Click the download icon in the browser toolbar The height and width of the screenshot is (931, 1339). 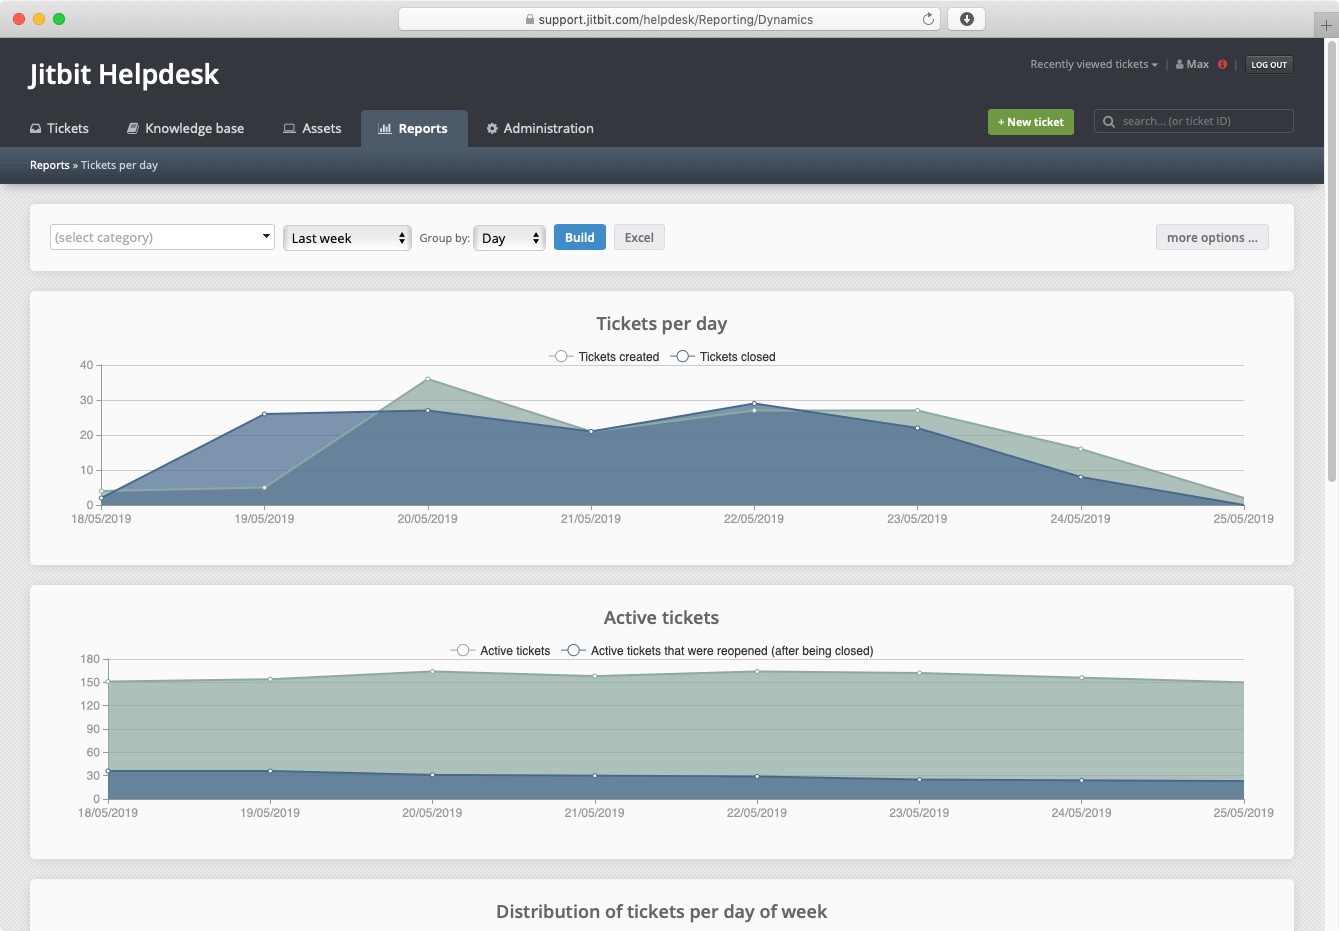click(x=966, y=18)
